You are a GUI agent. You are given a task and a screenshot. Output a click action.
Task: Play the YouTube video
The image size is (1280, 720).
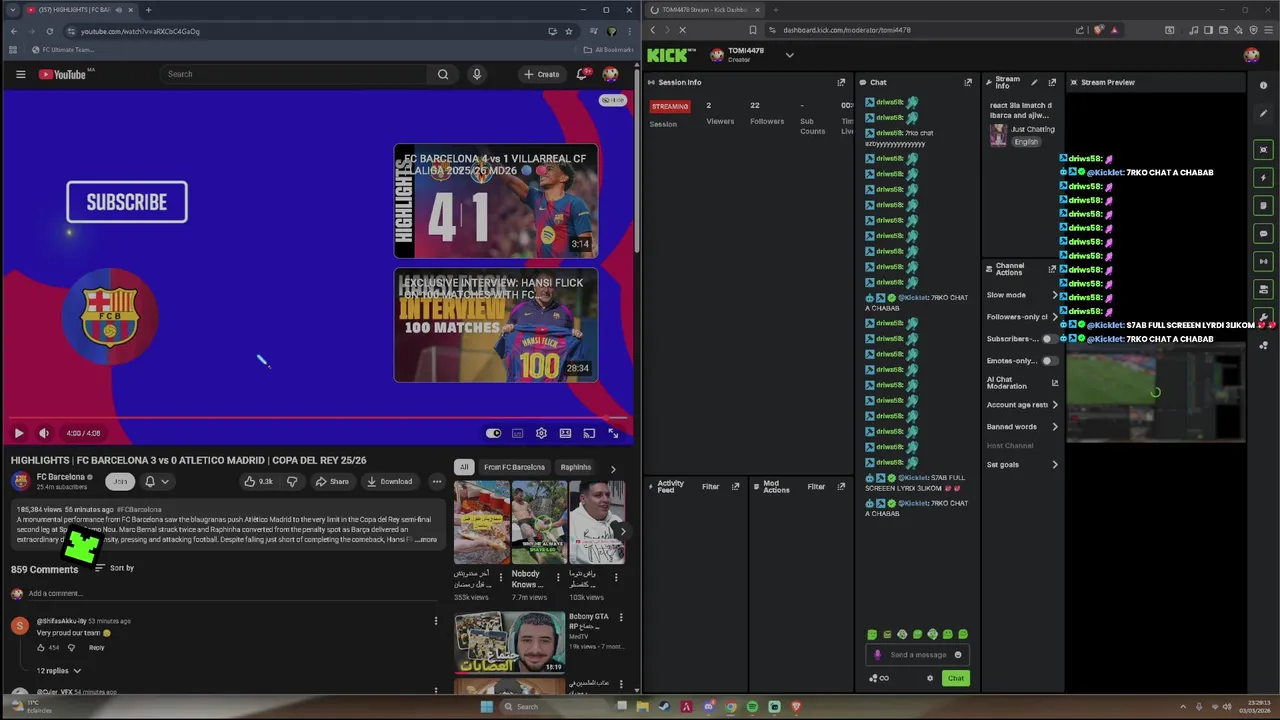tap(18, 433)
